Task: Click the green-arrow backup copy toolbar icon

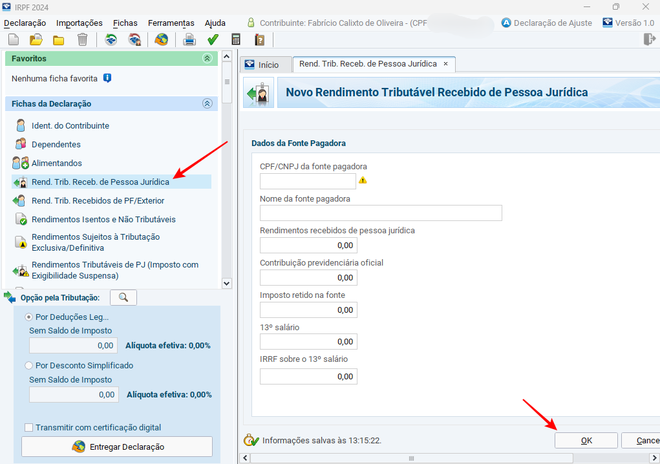Action: (111, 40)
